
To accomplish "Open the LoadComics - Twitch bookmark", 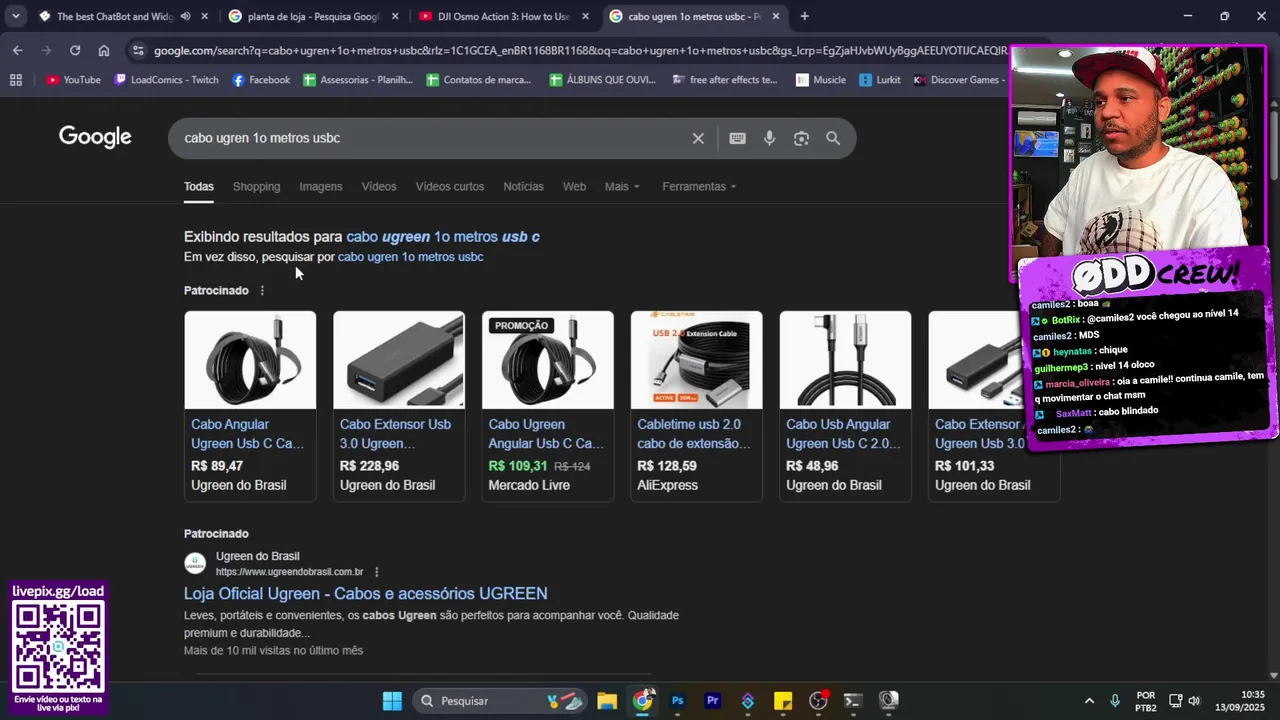I will click(x=166, y=80).
